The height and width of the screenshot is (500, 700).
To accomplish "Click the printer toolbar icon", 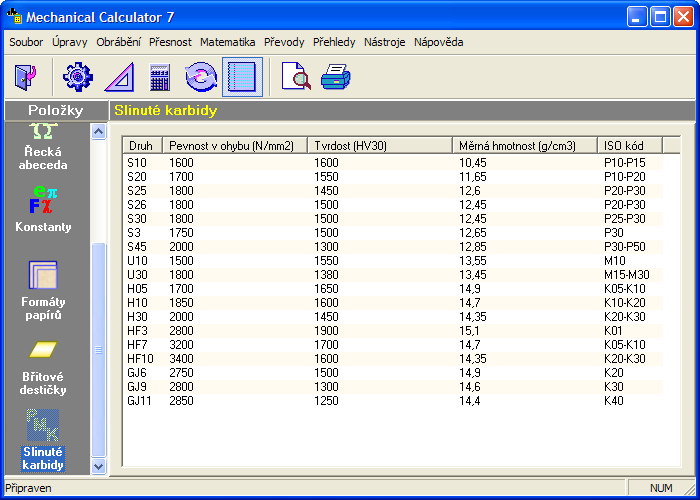I will coord(336,77).
